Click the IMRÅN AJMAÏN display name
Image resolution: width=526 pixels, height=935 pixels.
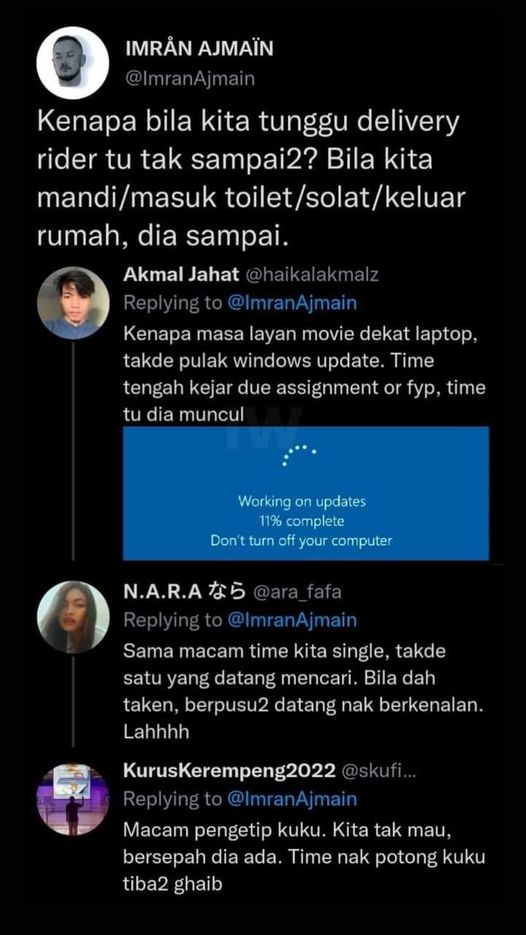point(199,49)
